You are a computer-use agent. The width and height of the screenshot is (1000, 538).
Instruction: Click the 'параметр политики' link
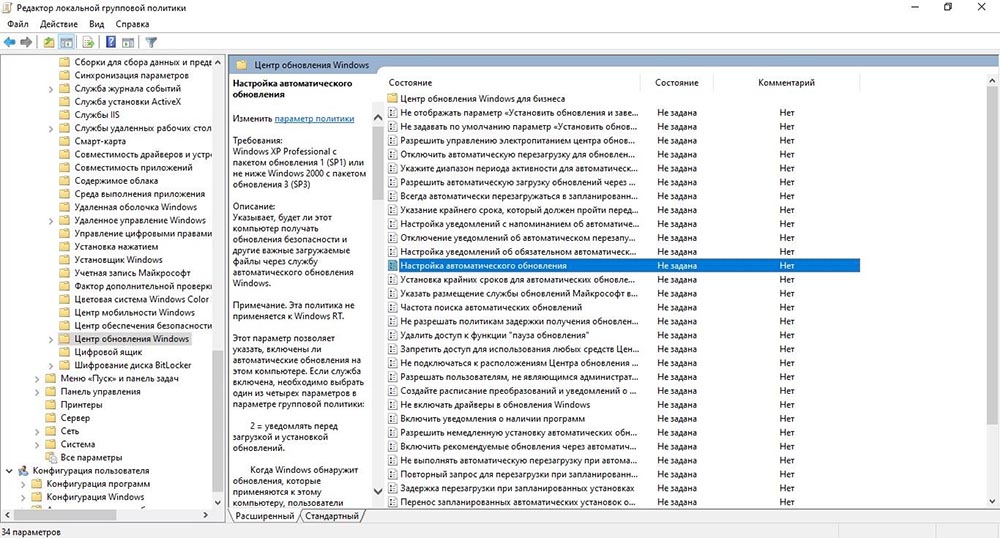pyautogui.click(x=314, y=119)
